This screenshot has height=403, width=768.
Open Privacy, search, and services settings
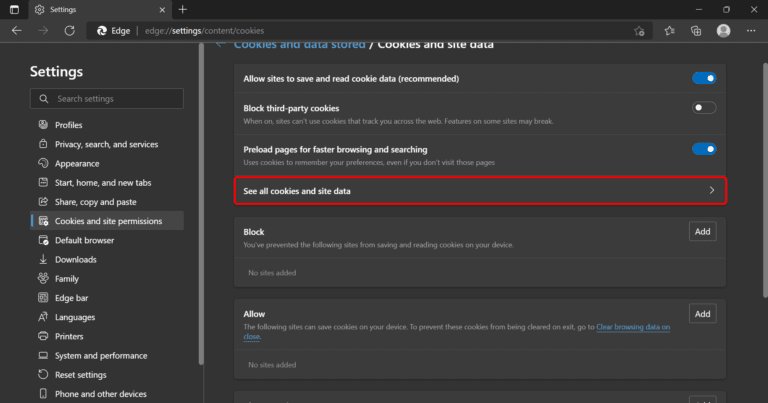[106, 144]
